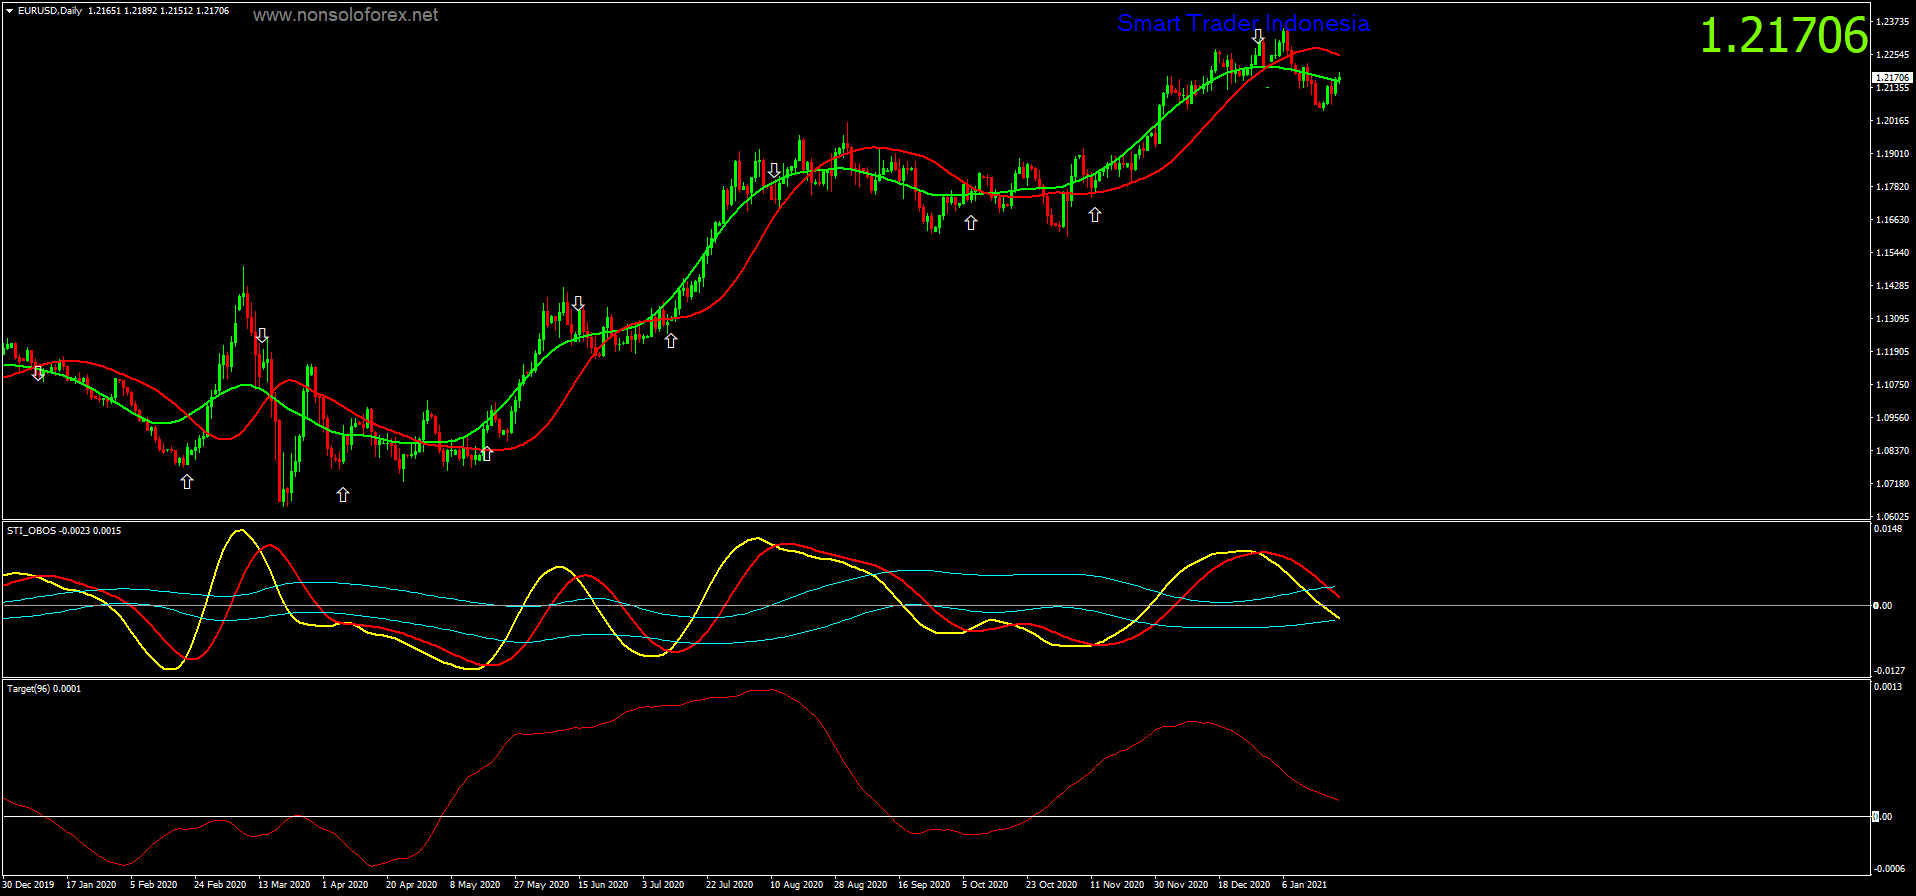Image resolution: width=1916 pixels, height=896 pixels.
Task: Click the 20 Apr 2020 date label
Action: 412,885
